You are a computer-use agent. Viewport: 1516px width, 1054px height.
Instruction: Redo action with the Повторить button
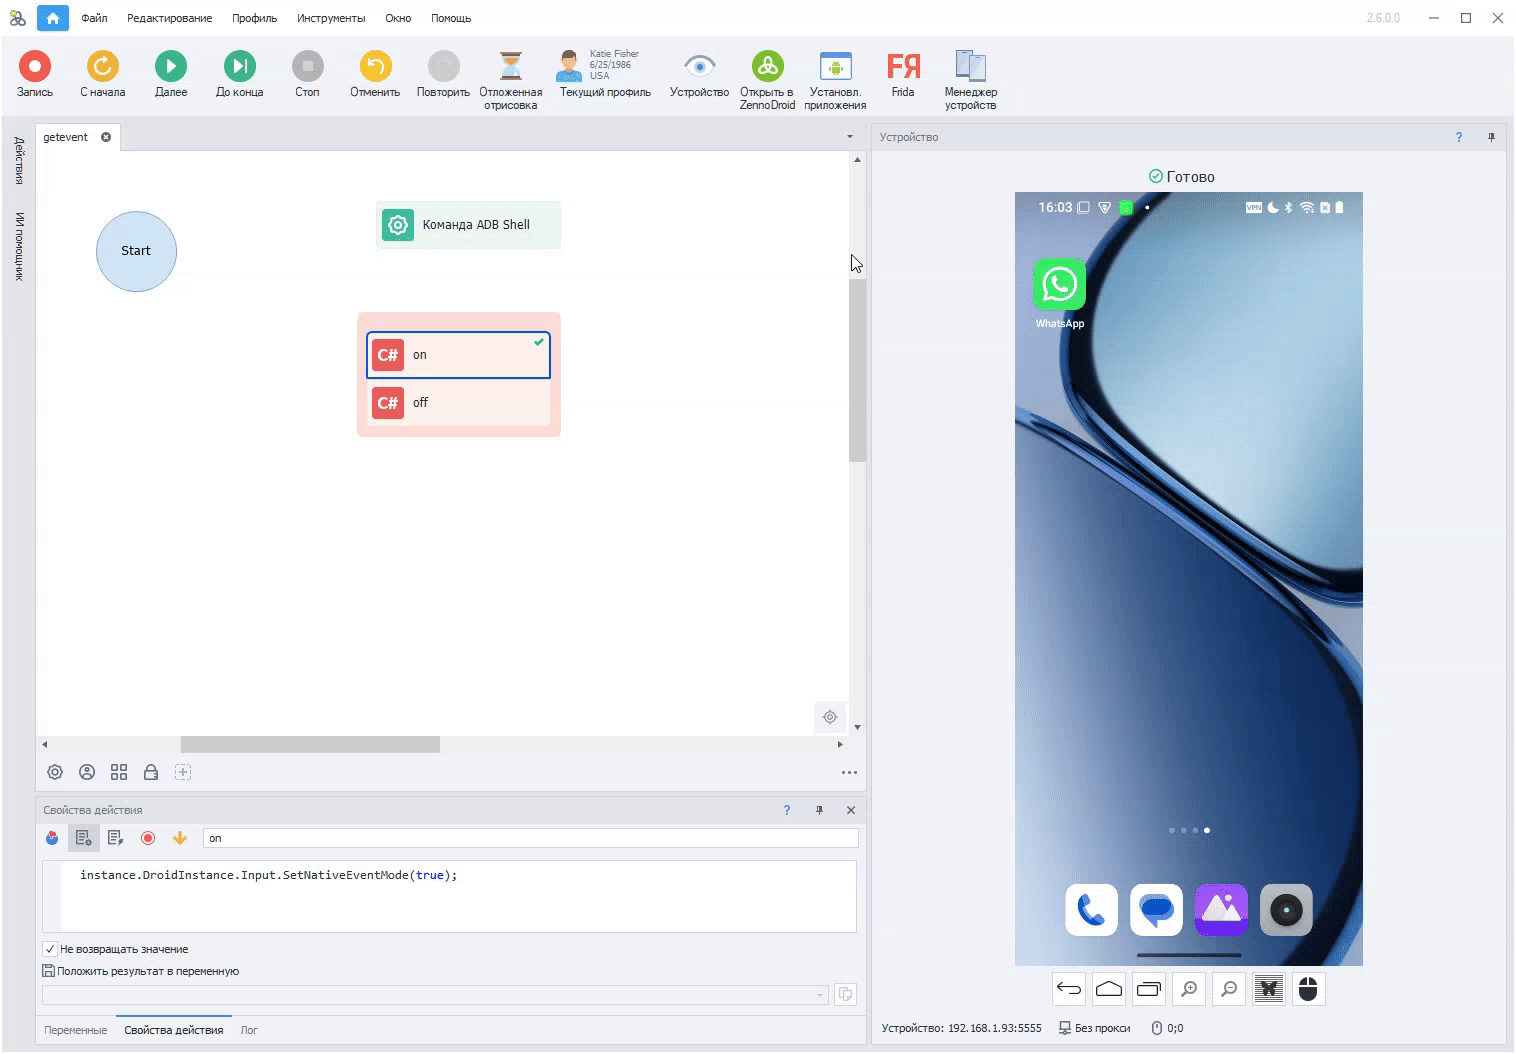443,75
